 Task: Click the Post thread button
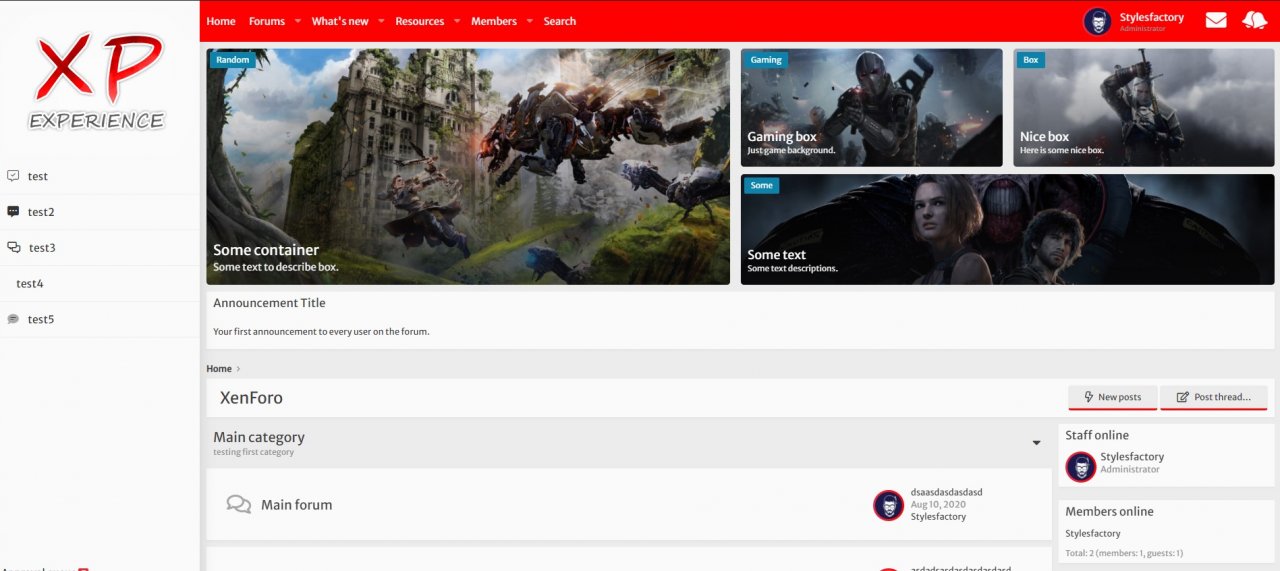coord(1213,397)
